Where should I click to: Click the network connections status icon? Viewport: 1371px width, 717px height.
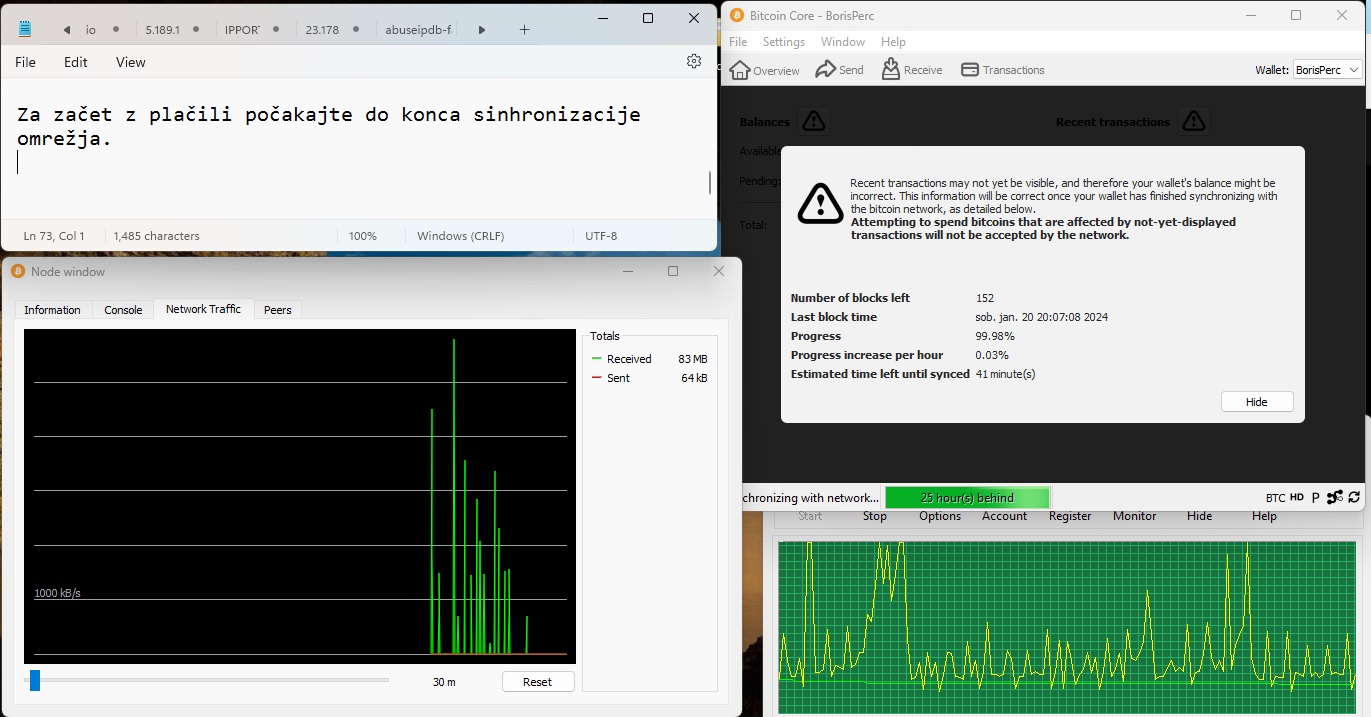pos(1335,497)
